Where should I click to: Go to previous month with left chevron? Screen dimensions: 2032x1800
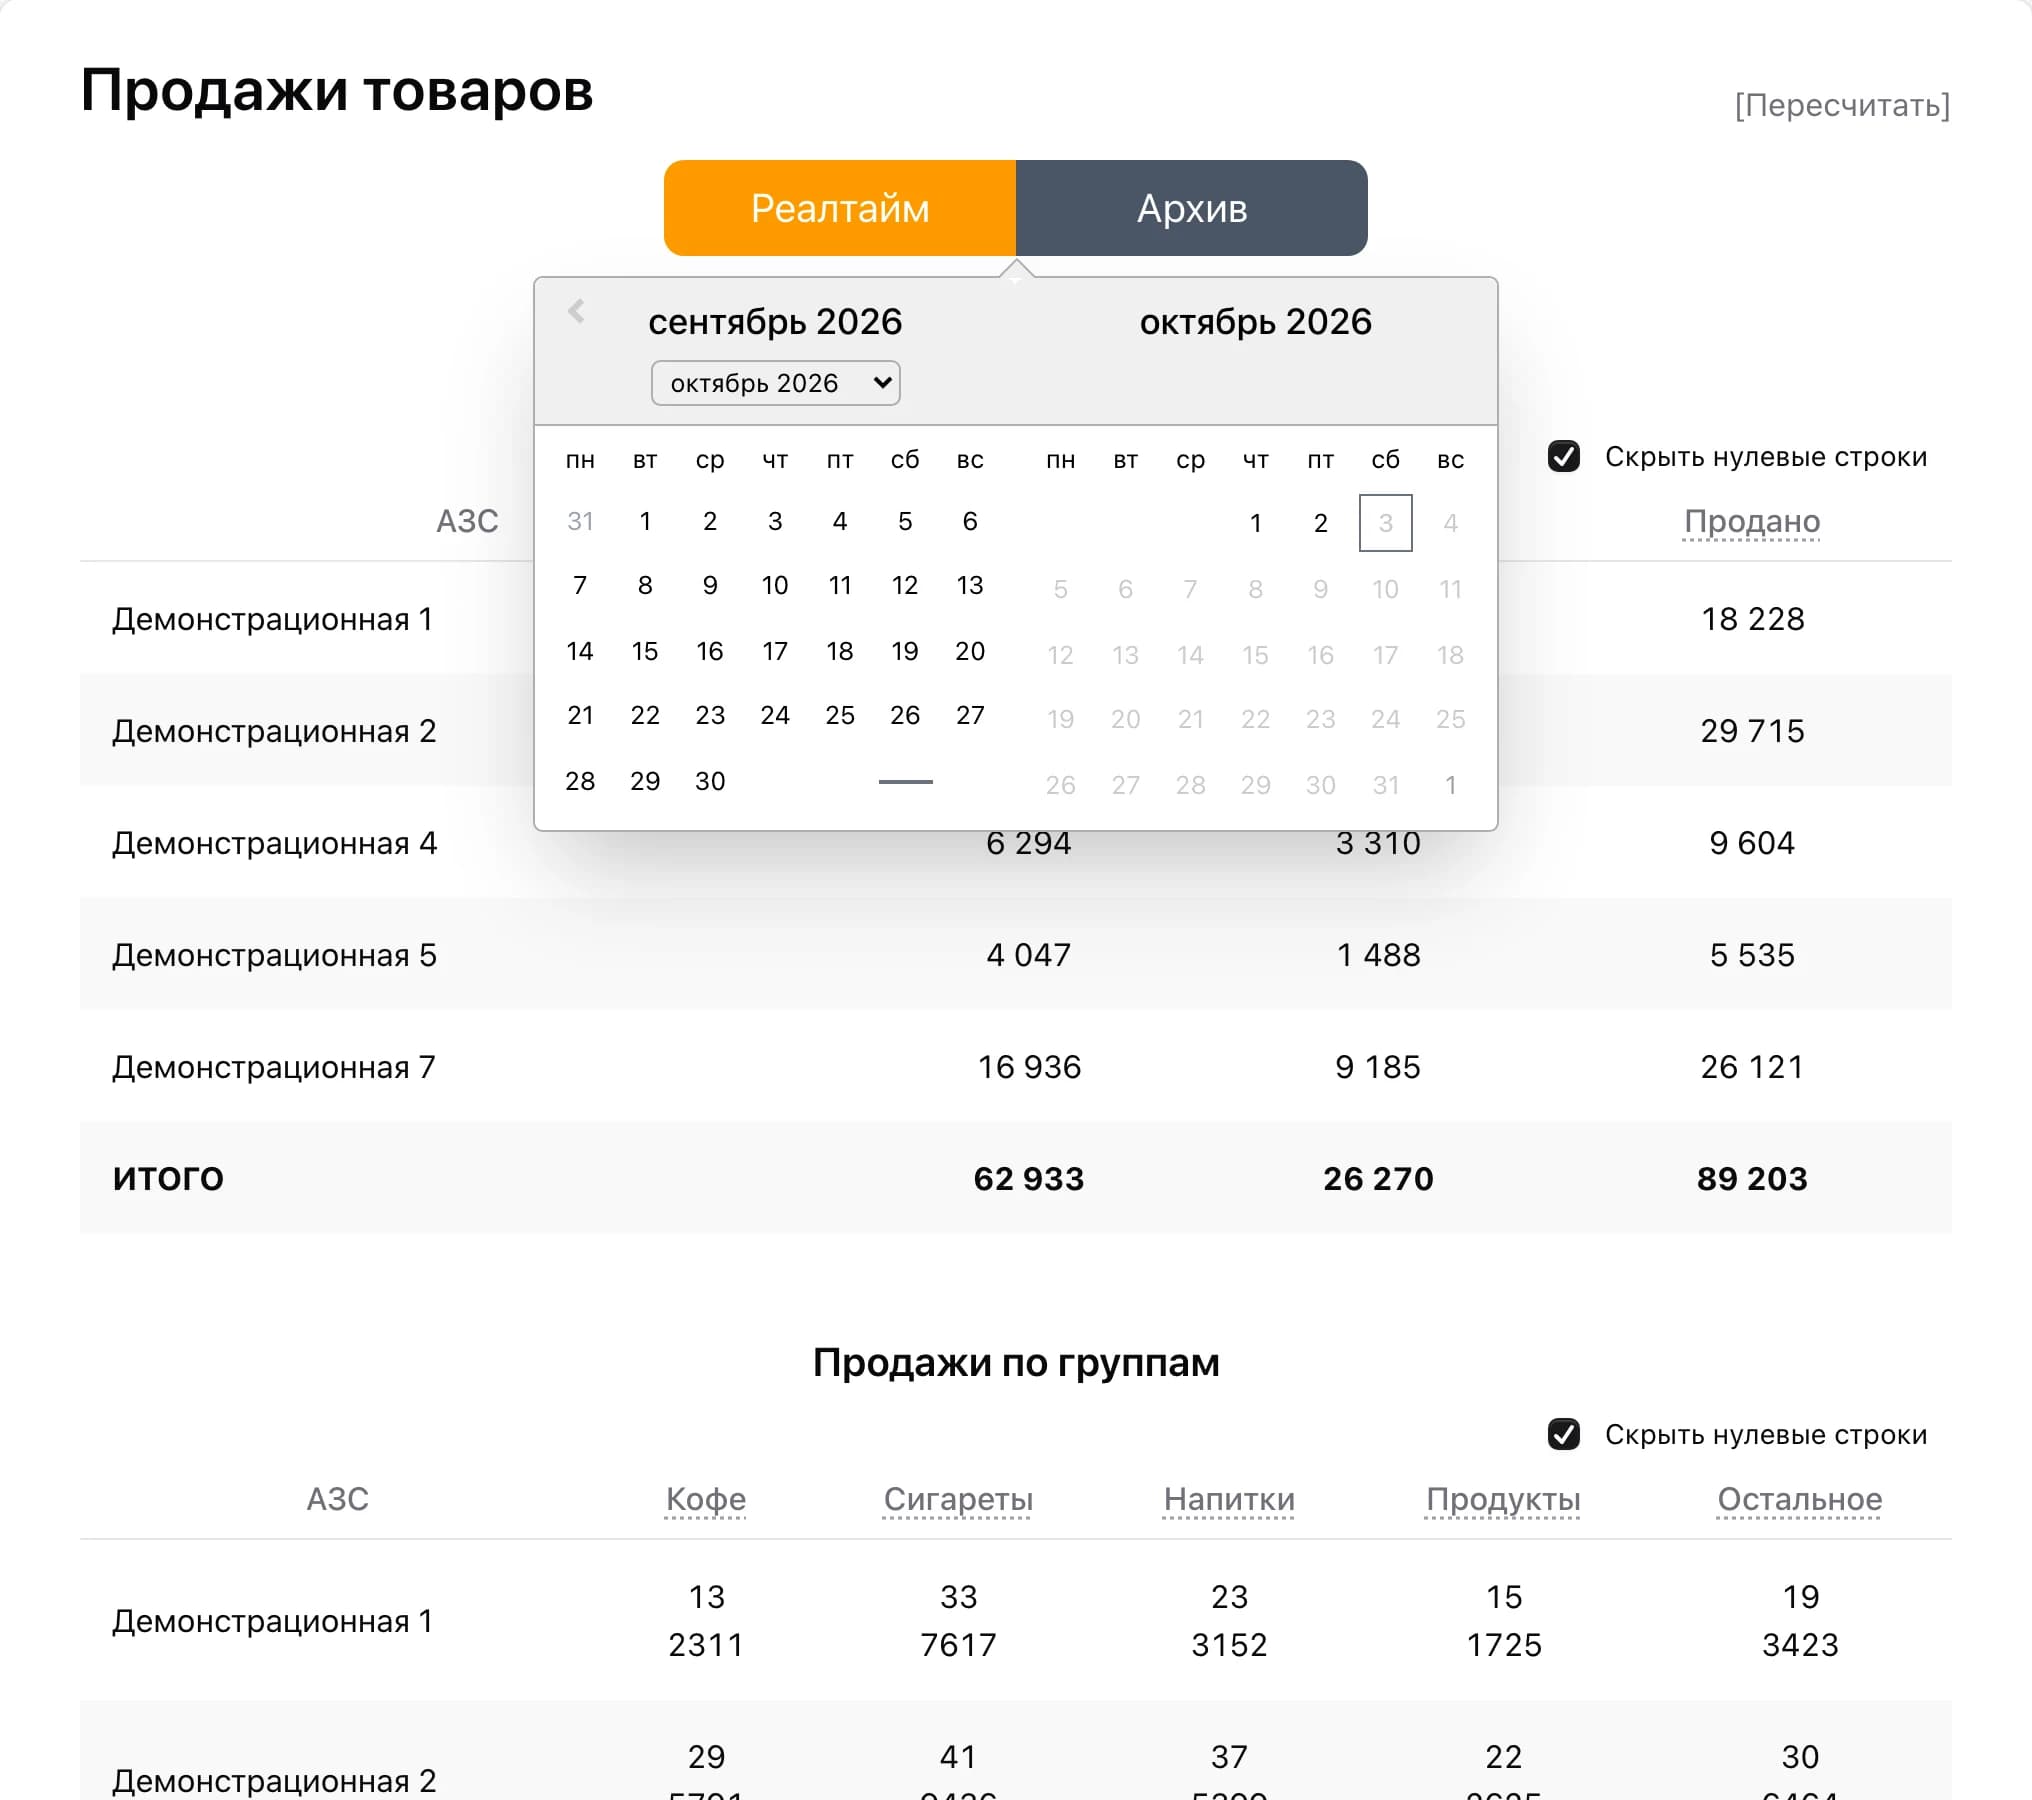pyautogui.click(x=576, y=311)
